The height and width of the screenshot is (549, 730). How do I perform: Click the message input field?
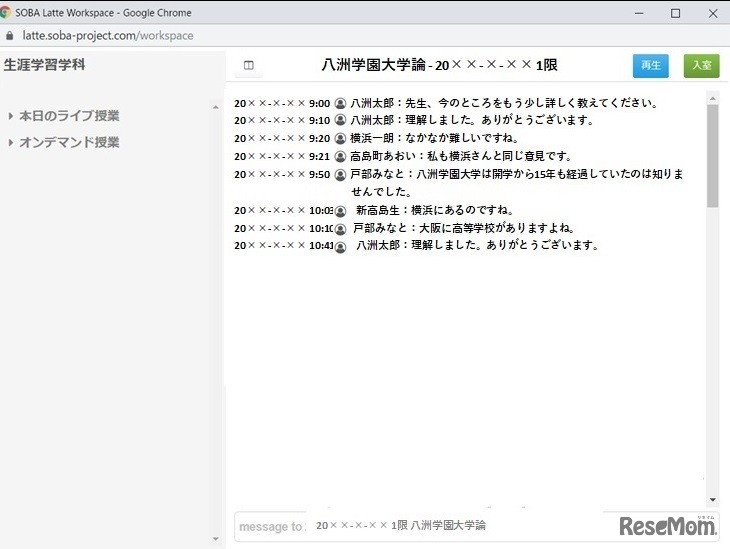[x=477, y=526]
